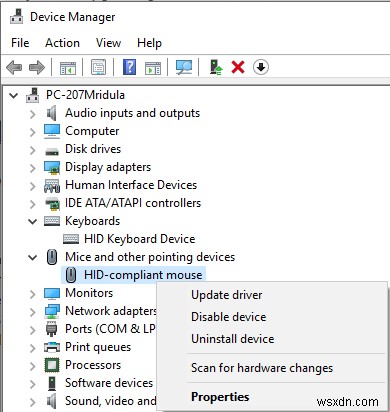
Task: Open the Action menu
Action: coord(62,43)
